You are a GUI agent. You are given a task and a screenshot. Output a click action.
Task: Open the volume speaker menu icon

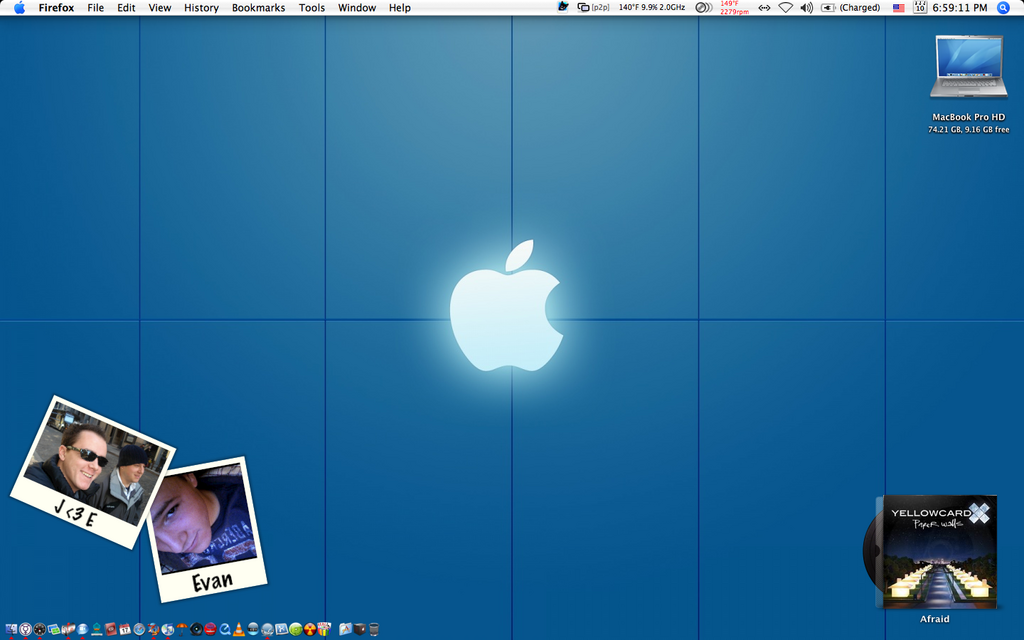(x=807, y=8)
